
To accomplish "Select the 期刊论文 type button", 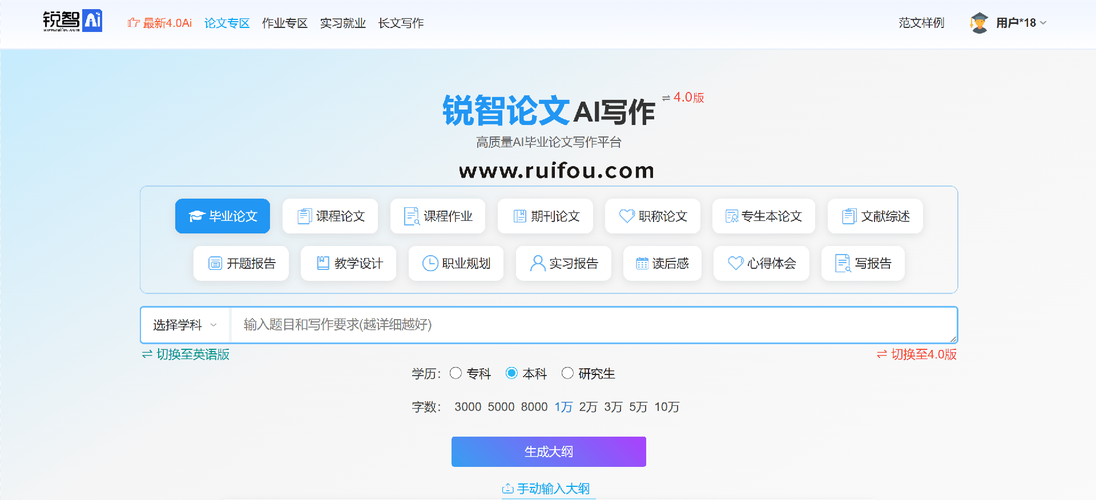I will (x=545, y=216).
